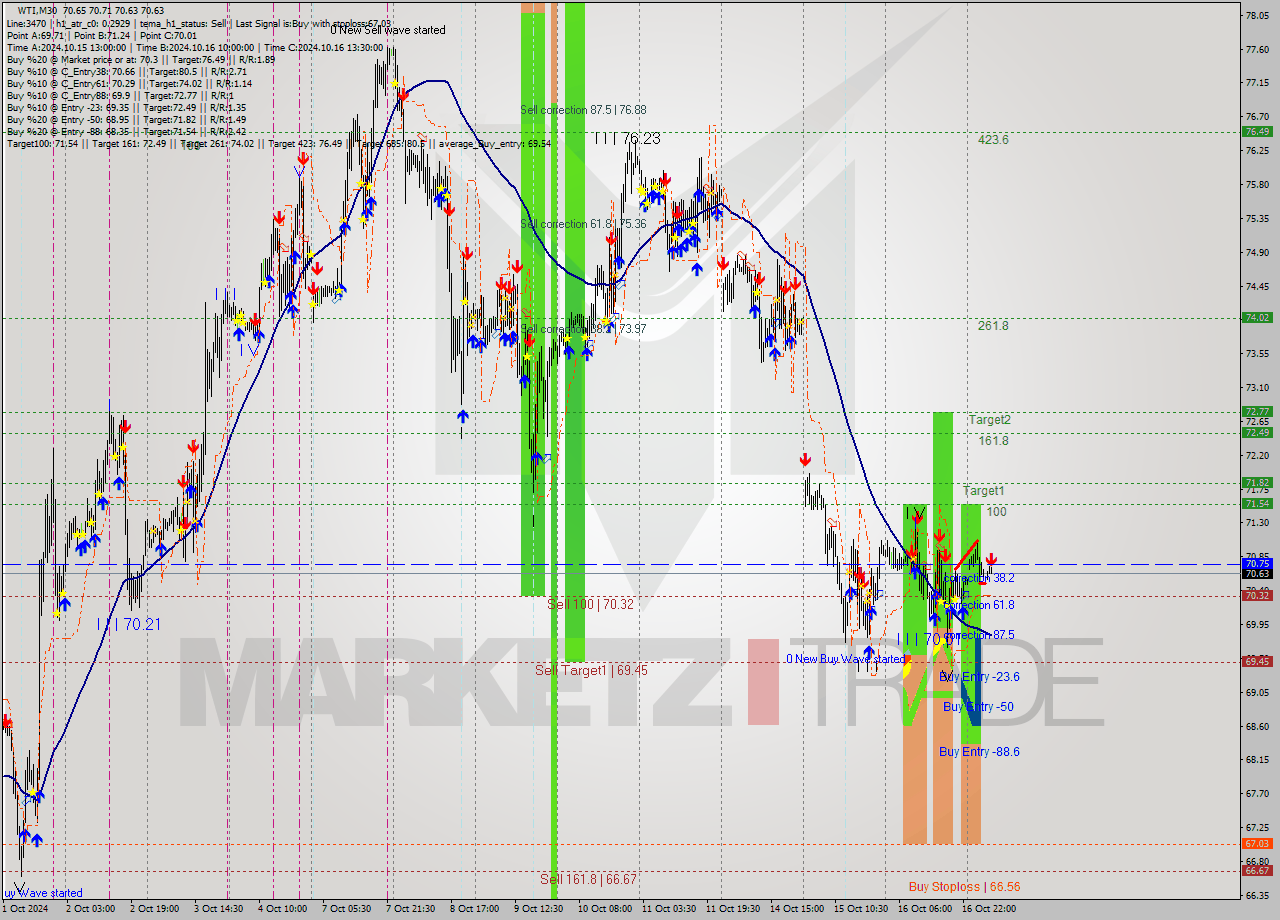The height and width of the screenshot is (920, 1280).
Task: Select the 'correction 38.2' label
Action: (x=979, y=578)
